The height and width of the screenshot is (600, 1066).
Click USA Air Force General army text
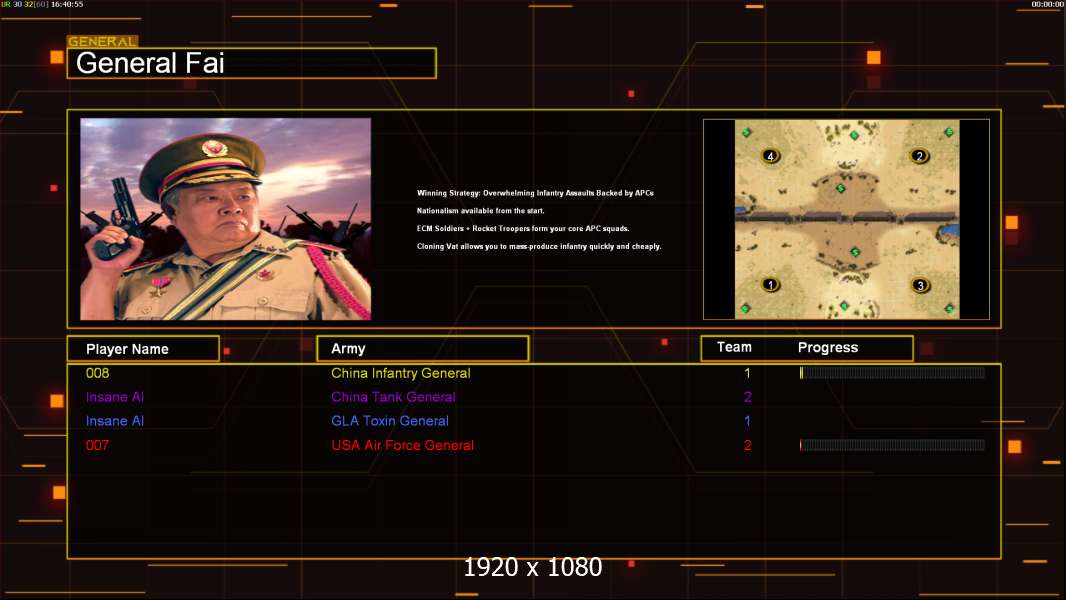(x=402, y=445)
